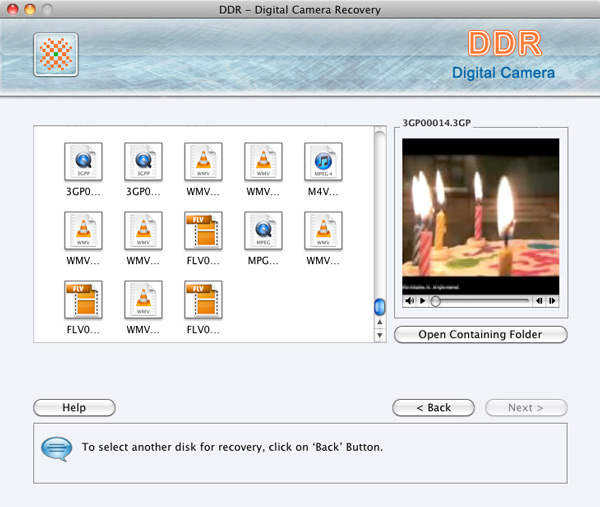Select the first 3GP0 file in the top row

83,161
